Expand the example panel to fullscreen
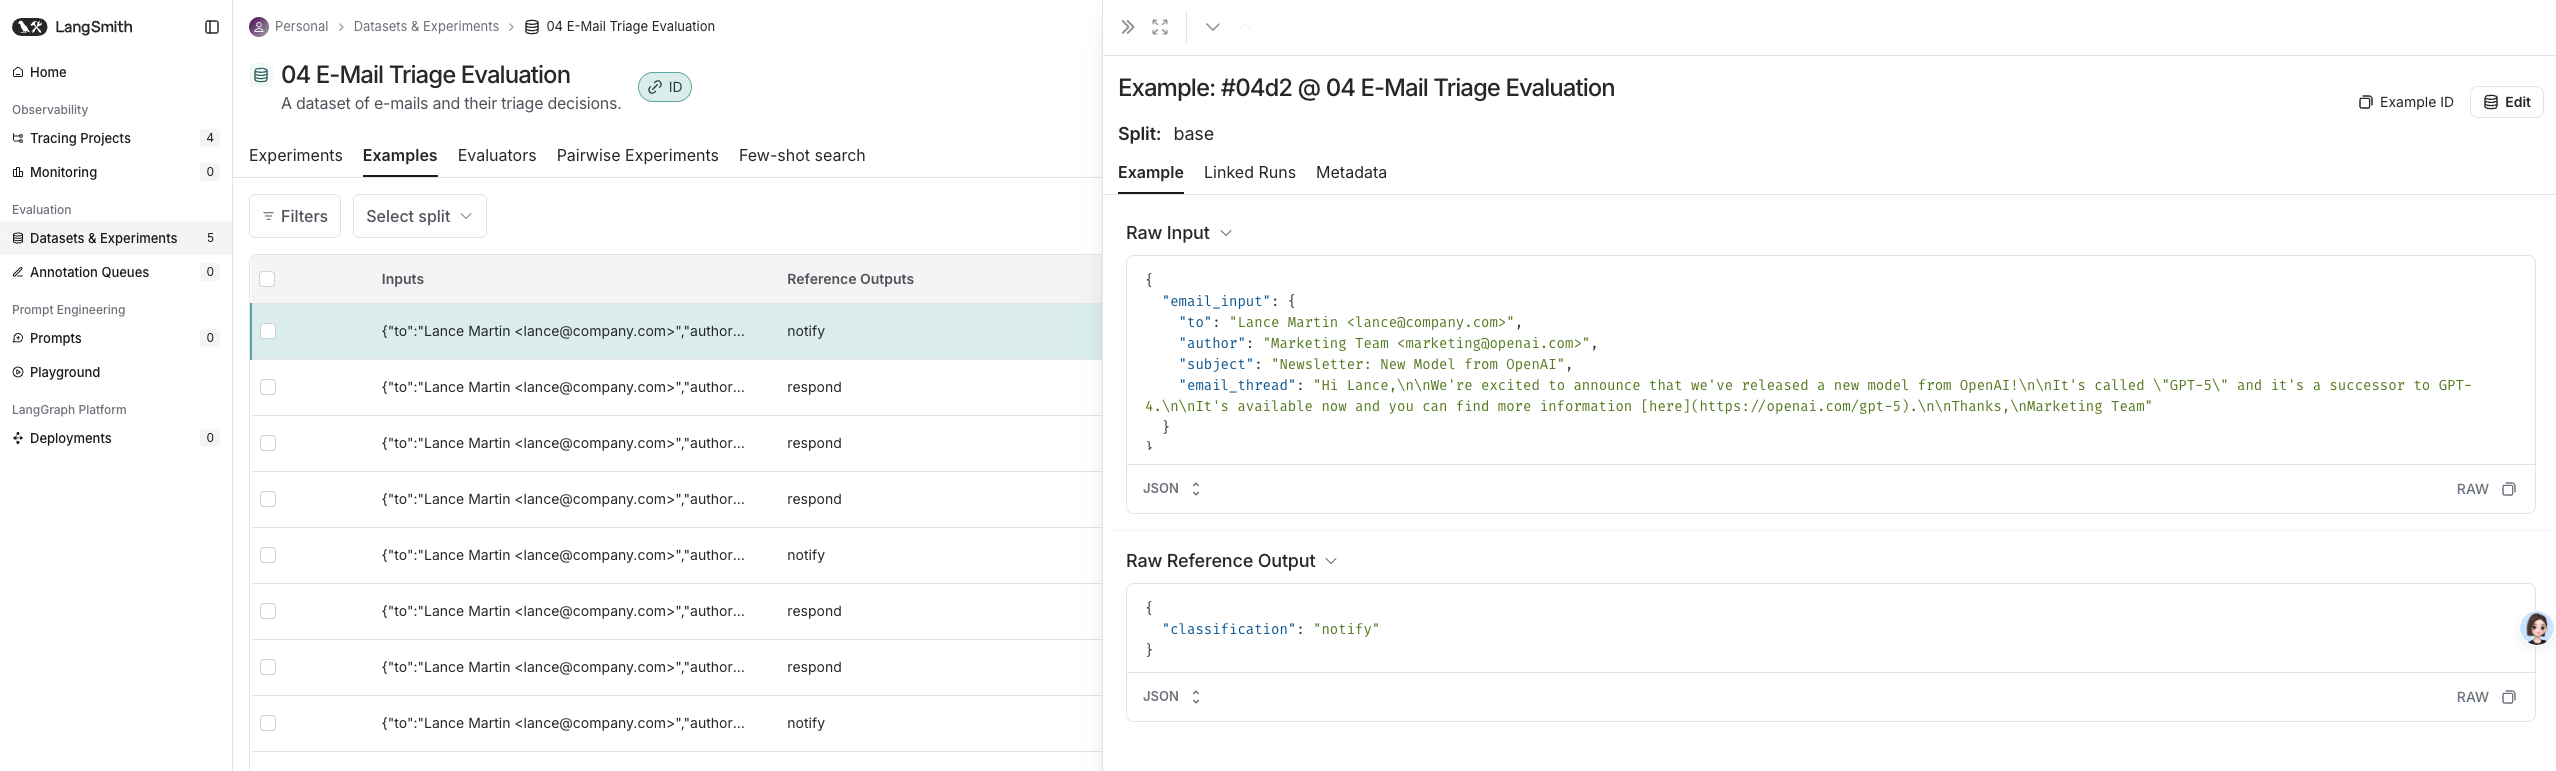Screen dimensions: 2556x771 coord(1160,27)
